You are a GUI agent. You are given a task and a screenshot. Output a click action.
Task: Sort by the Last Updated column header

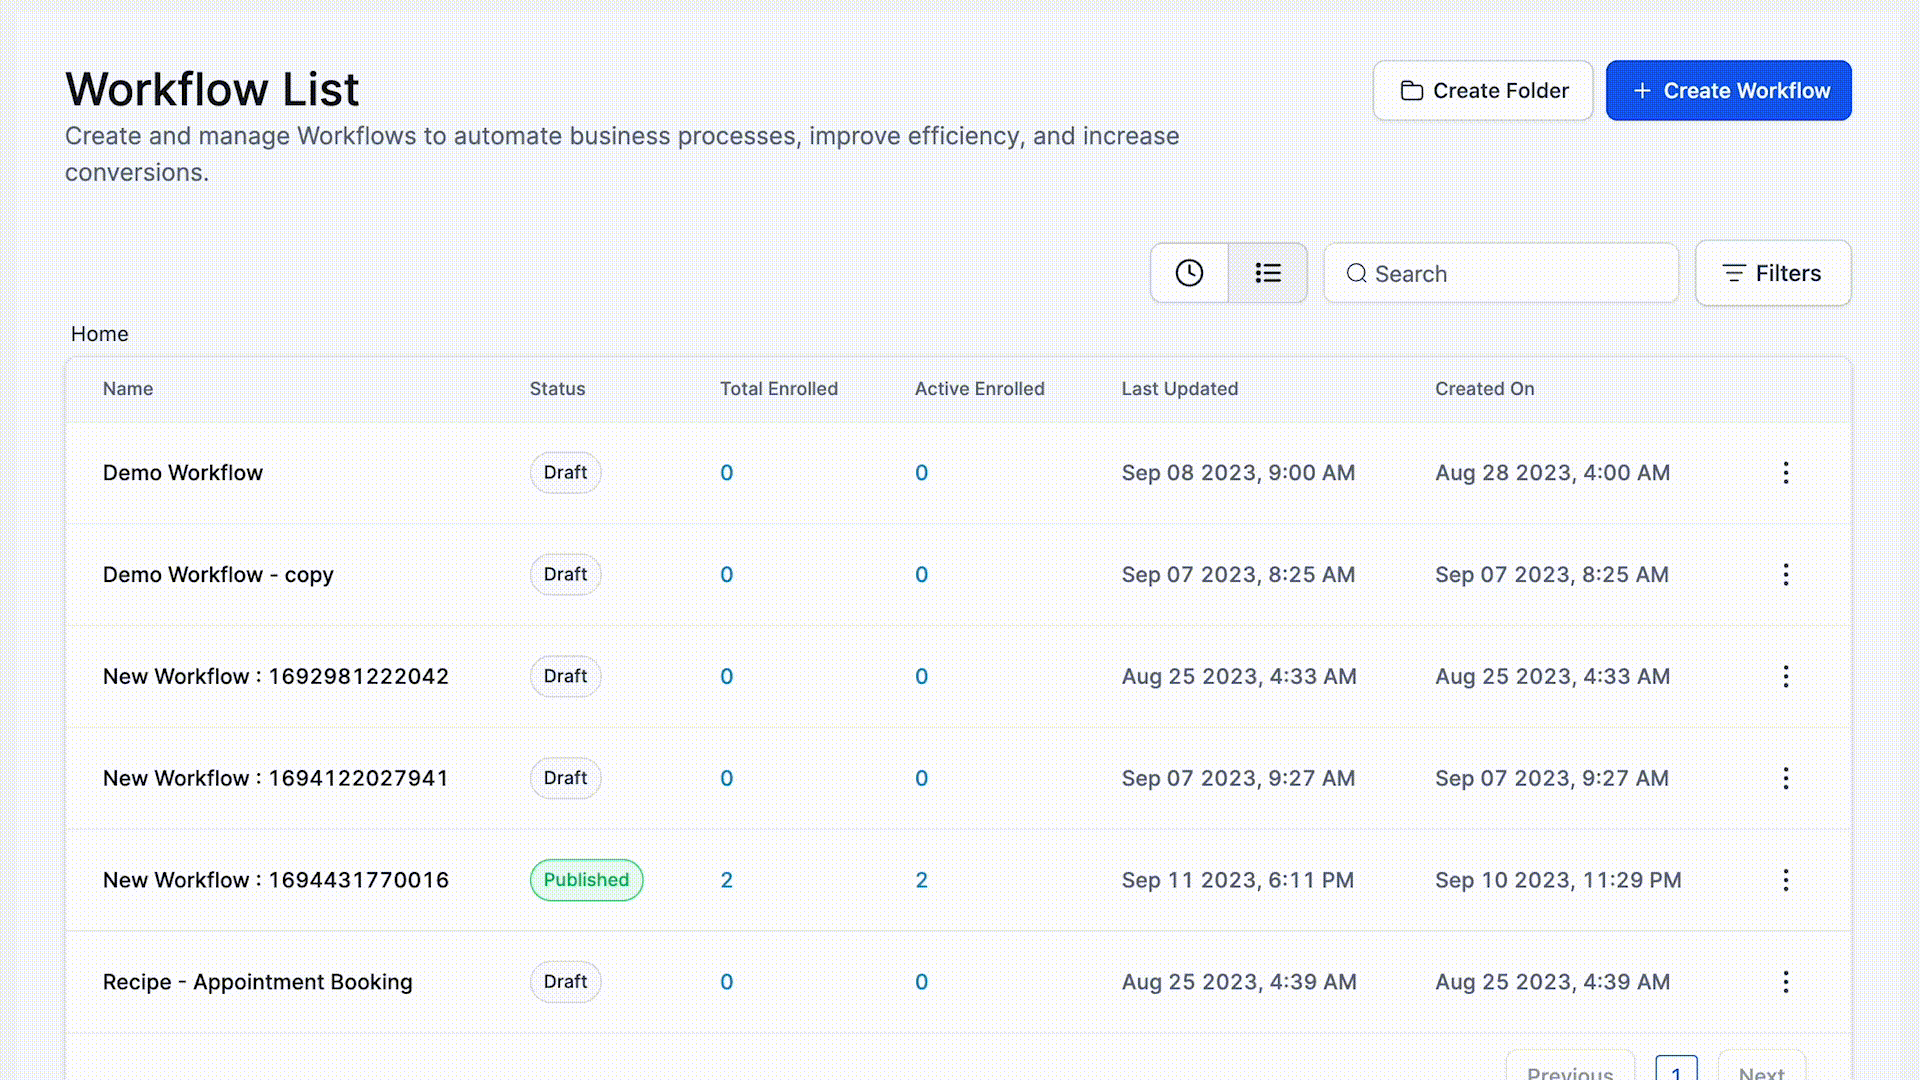click(1179, 389)
